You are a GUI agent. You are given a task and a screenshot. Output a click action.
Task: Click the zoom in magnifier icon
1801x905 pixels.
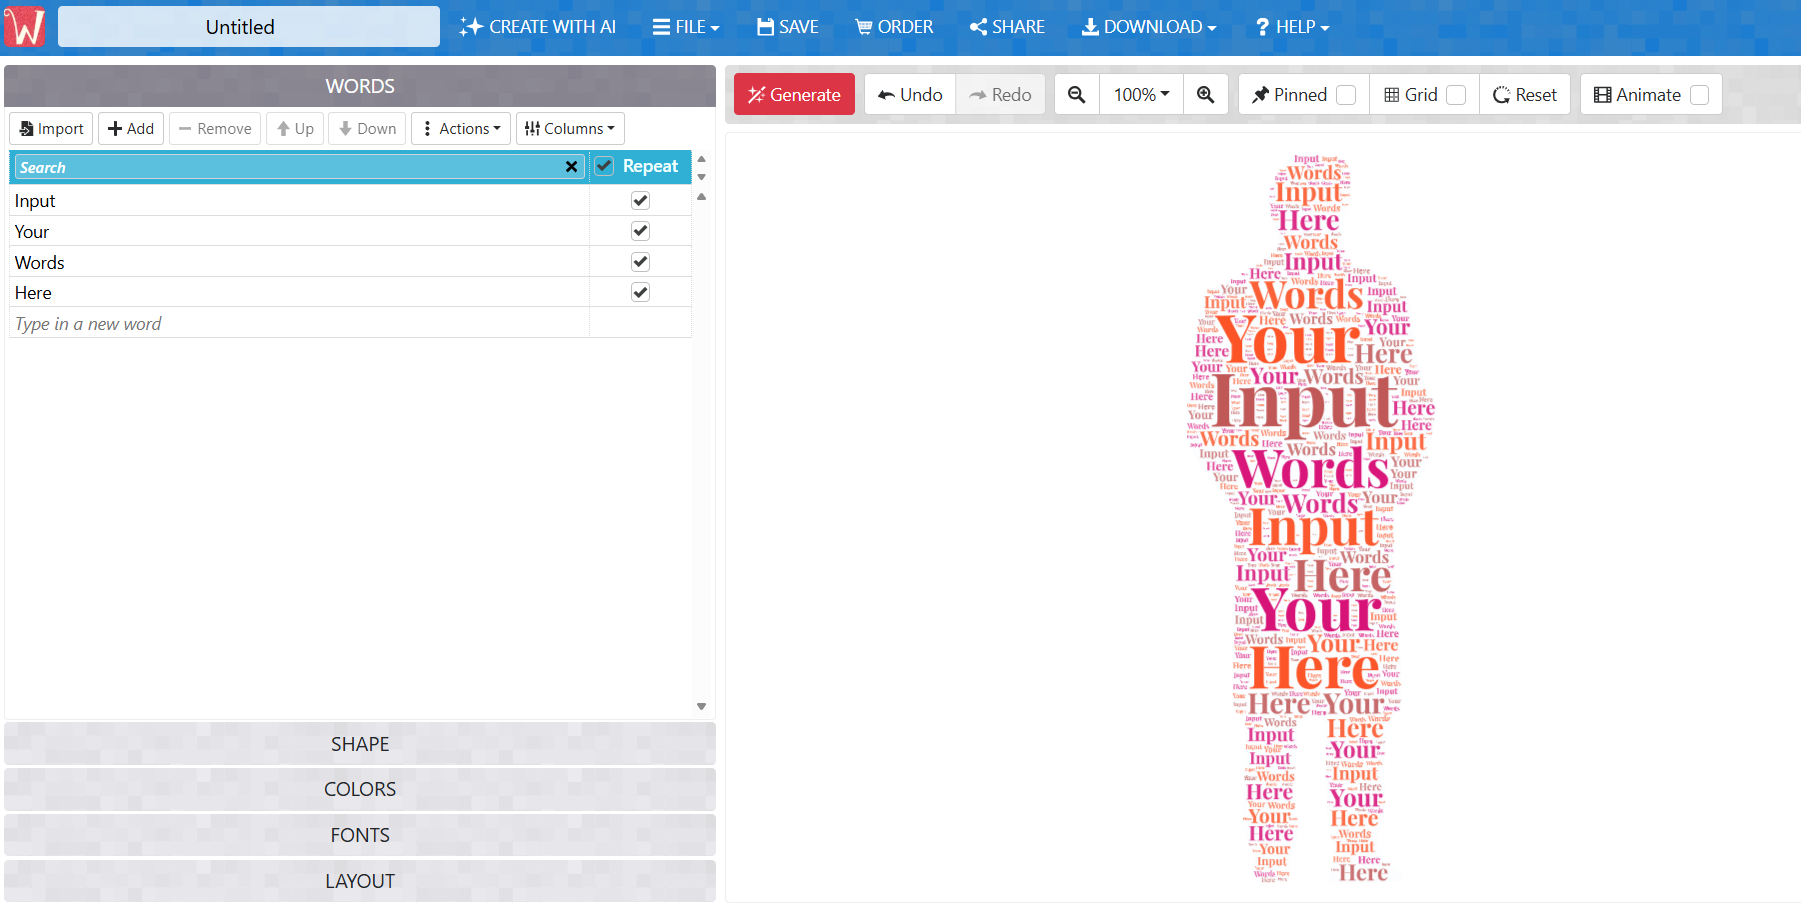(1205, 94)
